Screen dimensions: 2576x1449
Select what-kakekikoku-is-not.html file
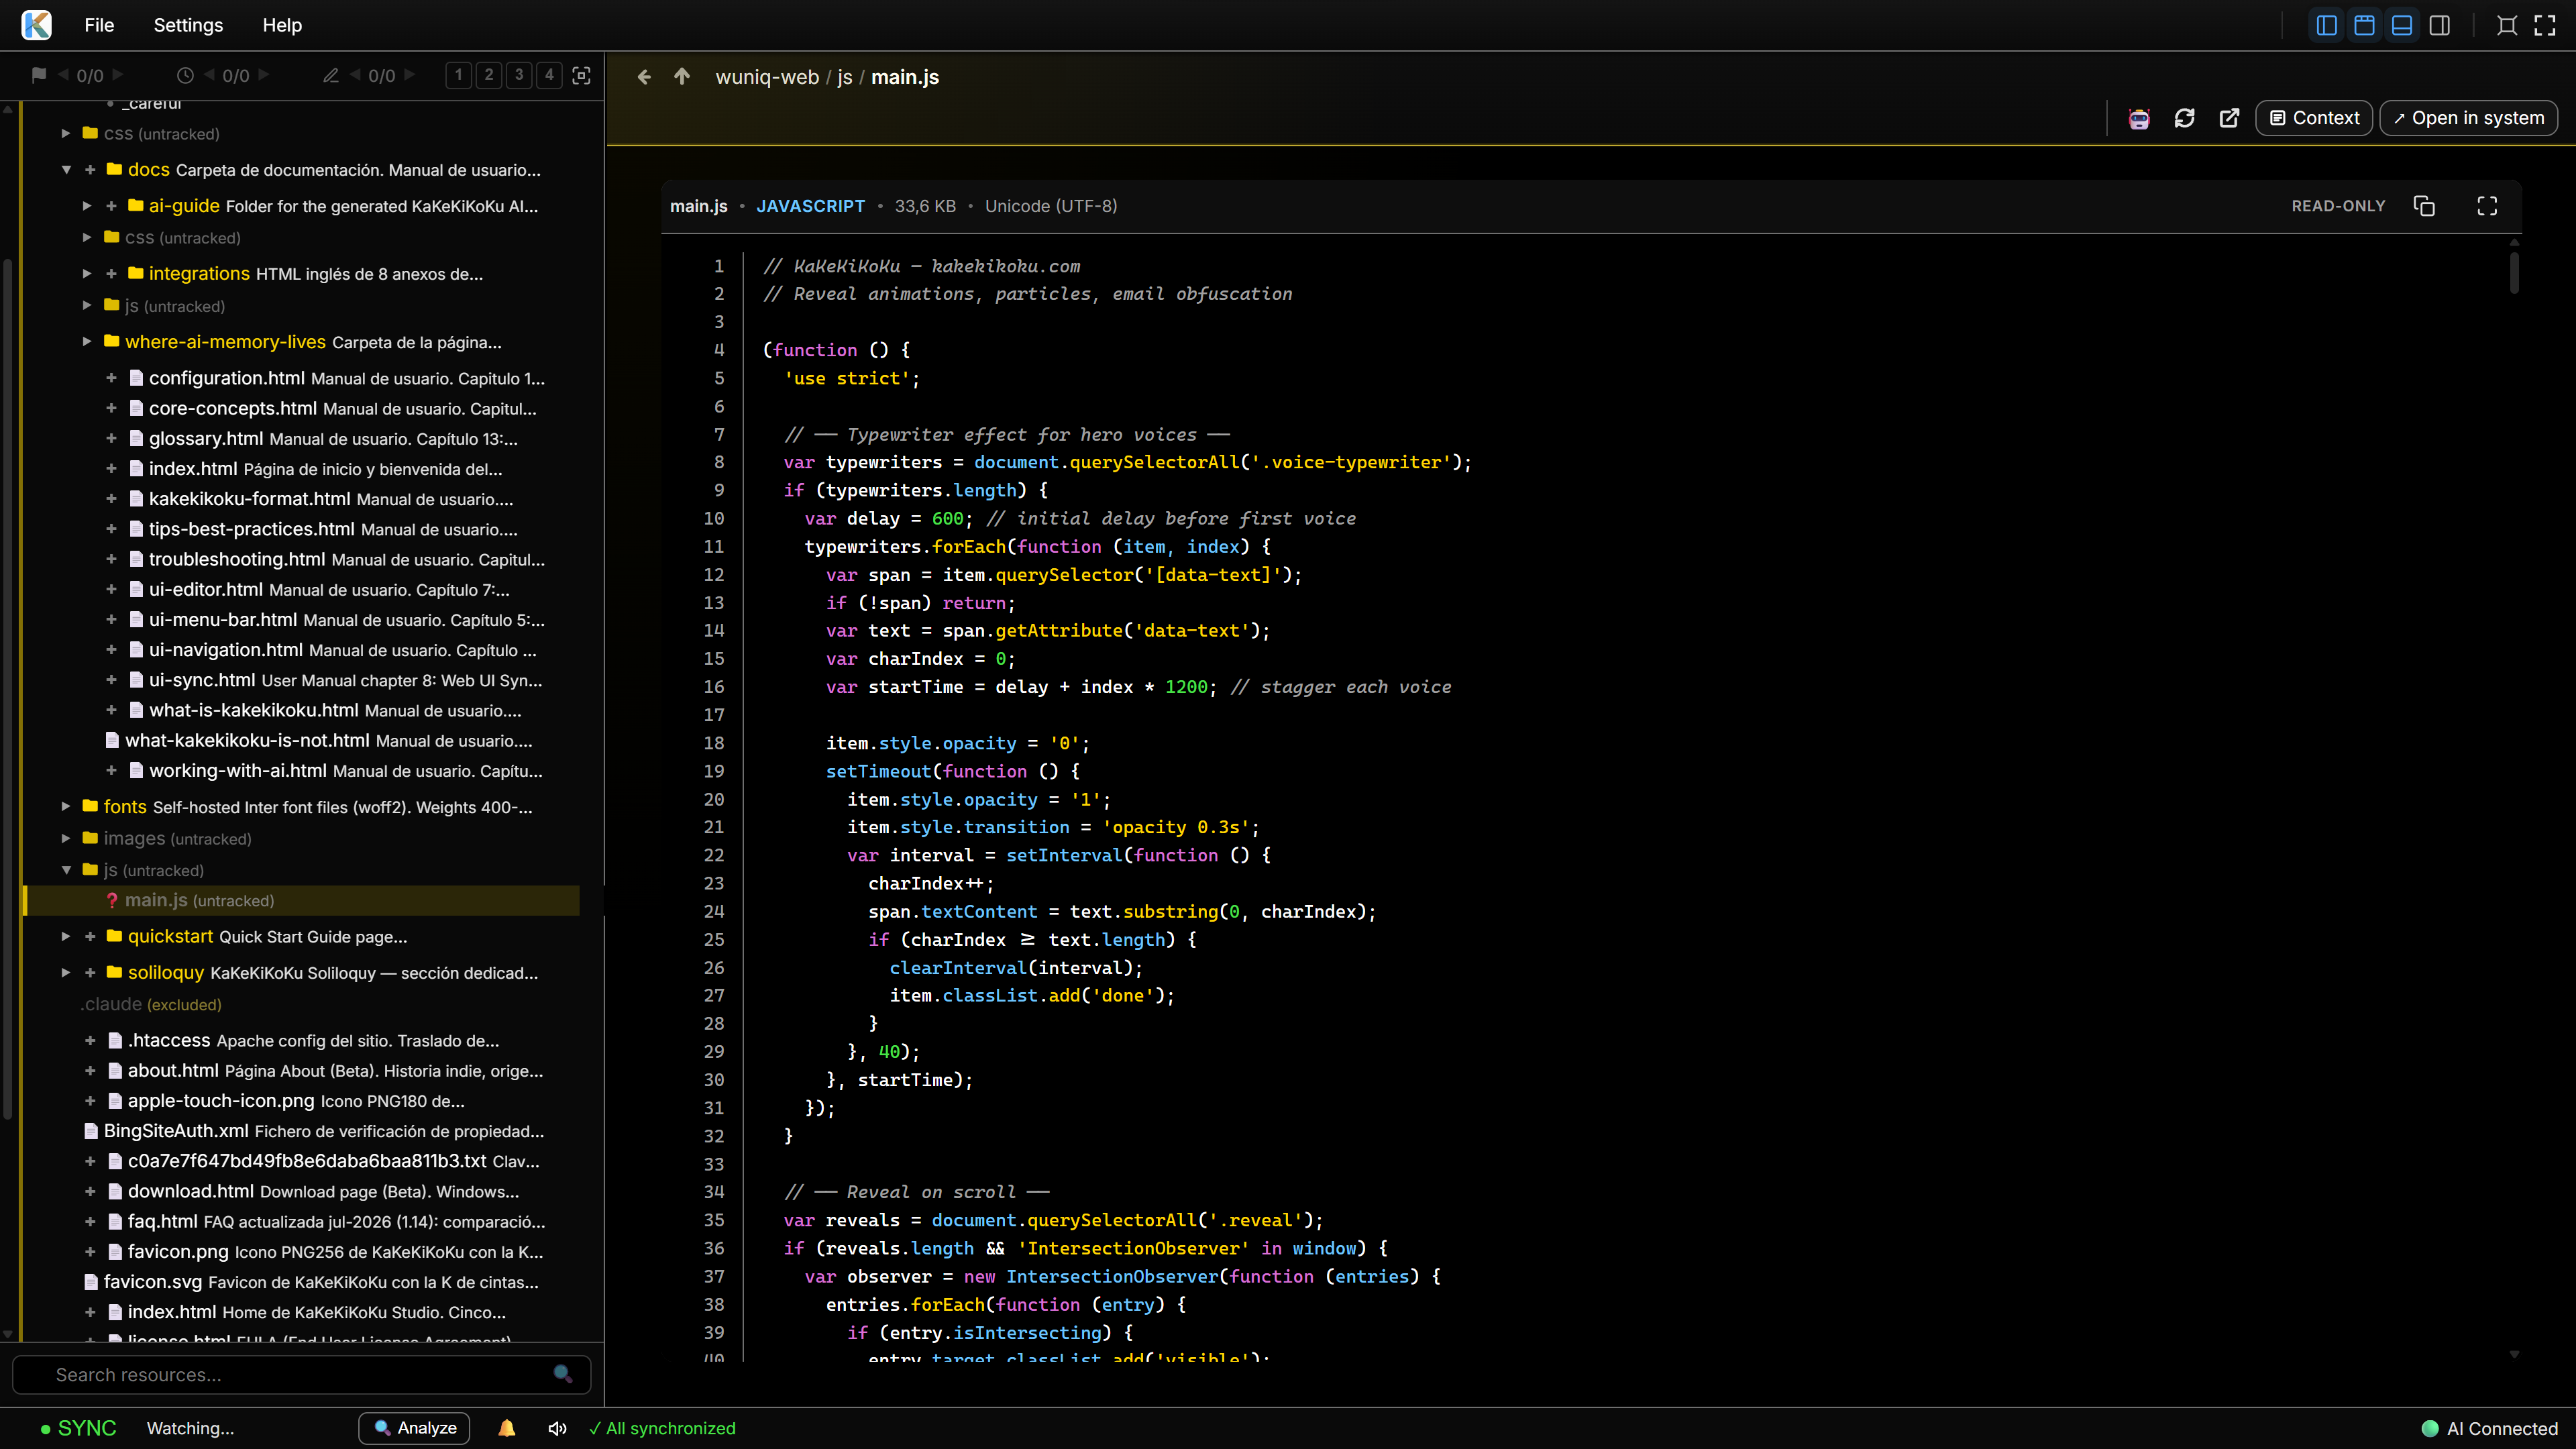pyautogui.click(x=247, y=741)
